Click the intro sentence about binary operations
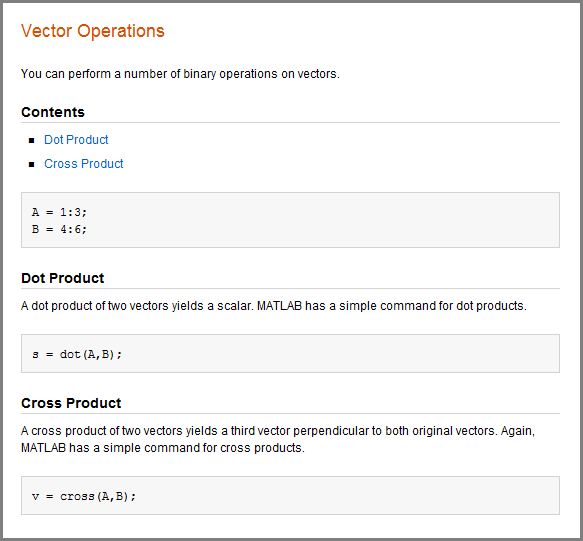583x541 pixels. coord(180,74)
